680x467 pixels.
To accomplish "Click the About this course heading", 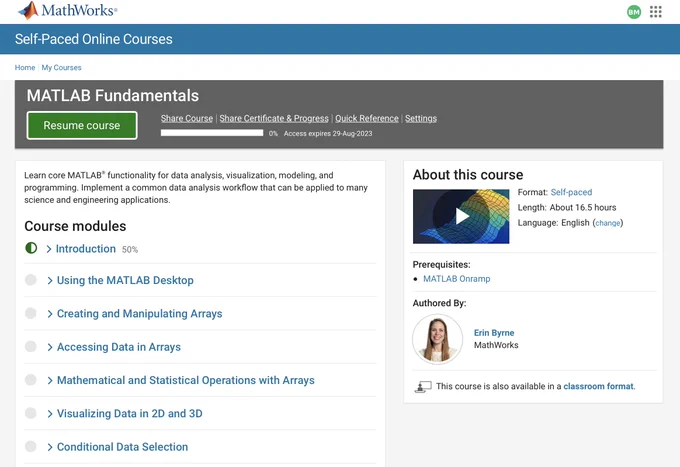I will coord(468,175).
